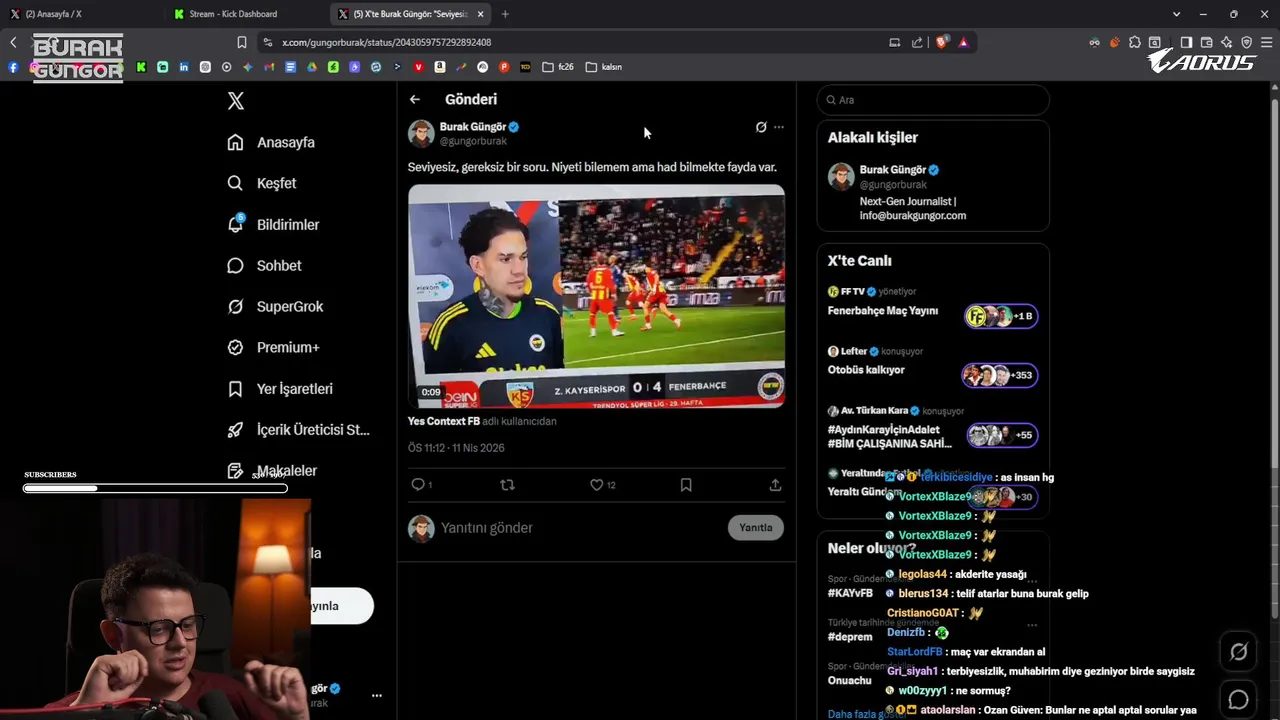Open LinkedIn bookmark in bookmarks bar
Image resolution: width=1280 pixels, height=720 pixels.
point(184,67)
